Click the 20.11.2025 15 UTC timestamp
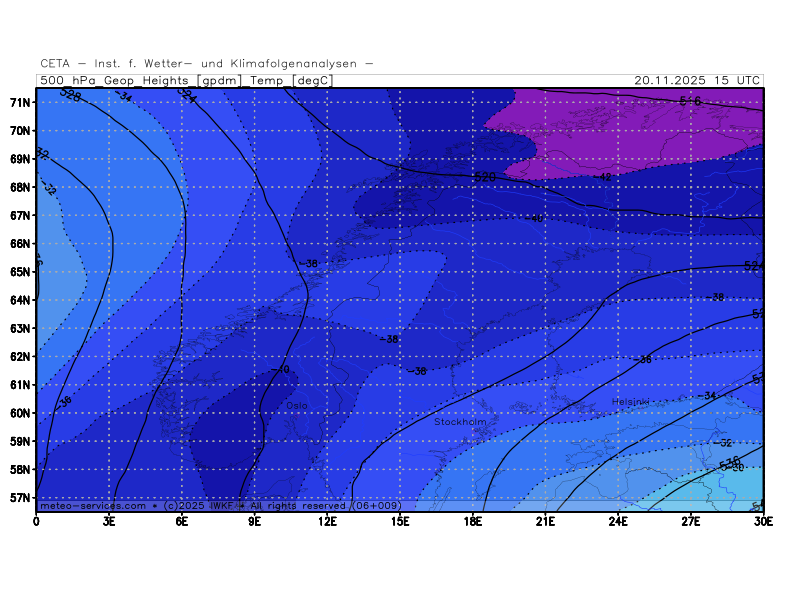Viewport: 800px width, 600px height. click(x=698, y=80)
